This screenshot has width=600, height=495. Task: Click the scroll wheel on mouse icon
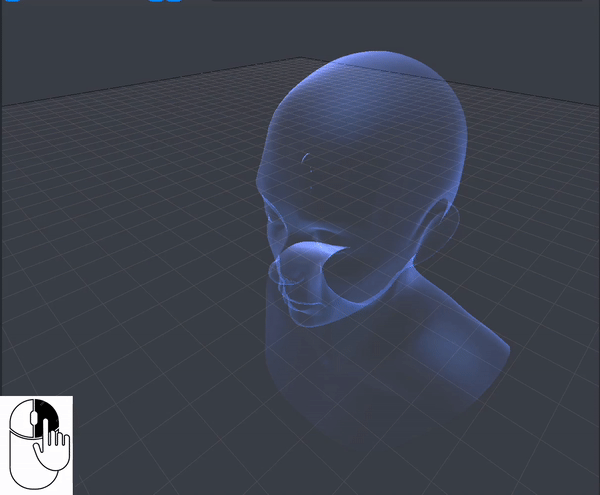(x=33, y=418)
